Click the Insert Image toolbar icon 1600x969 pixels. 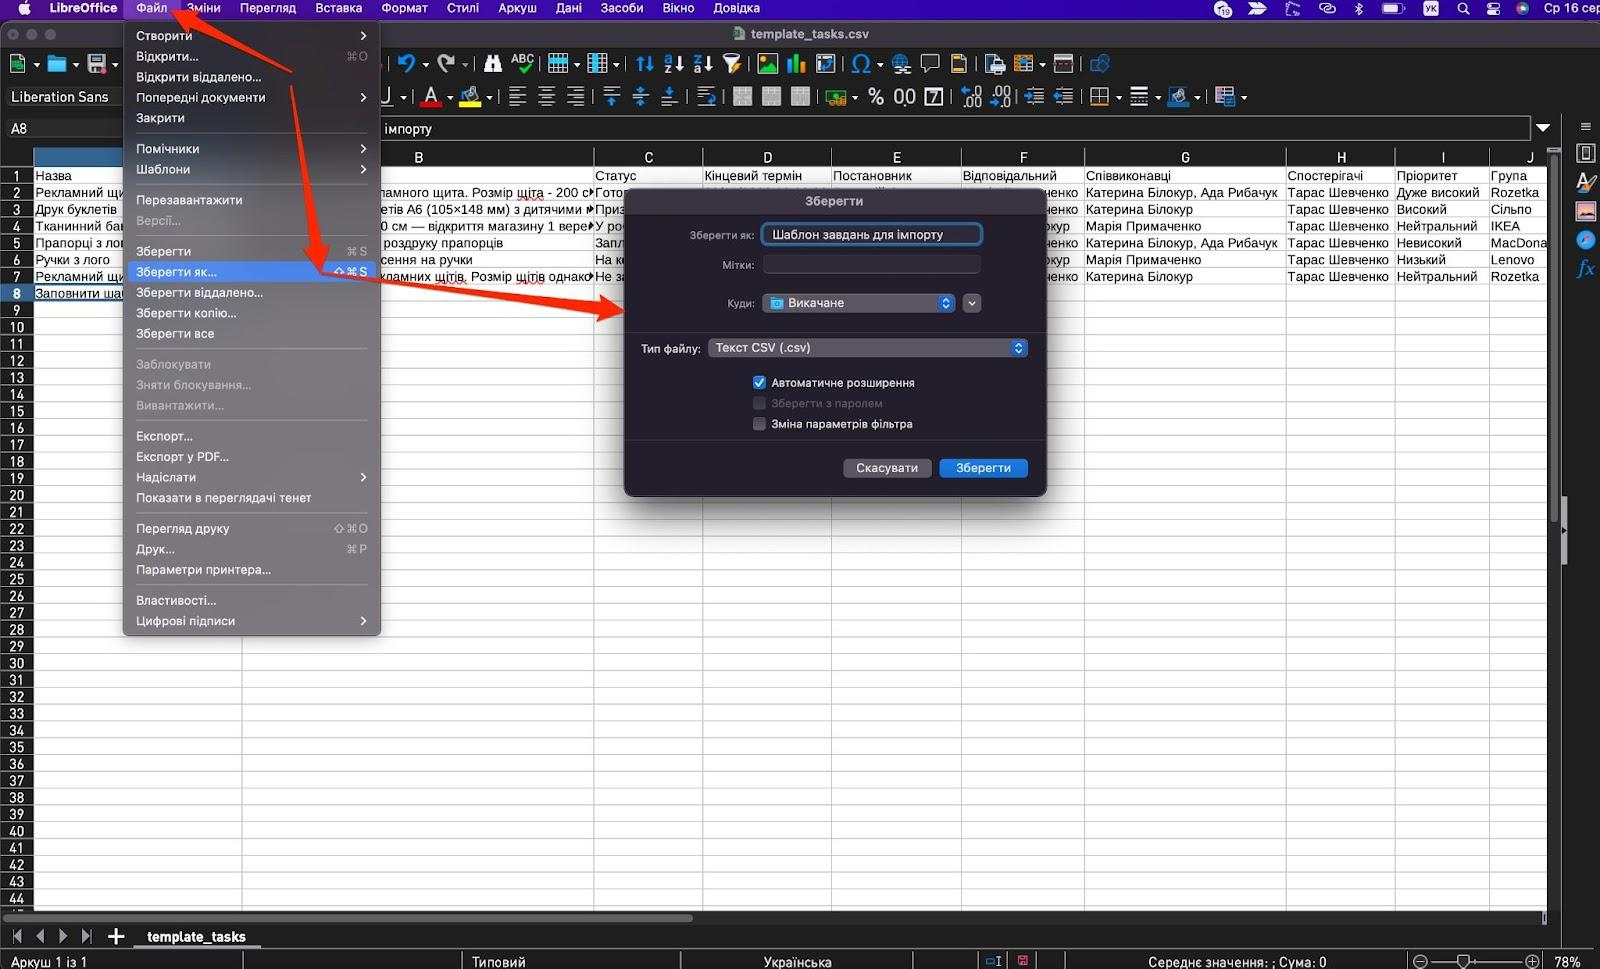(767, 64)
